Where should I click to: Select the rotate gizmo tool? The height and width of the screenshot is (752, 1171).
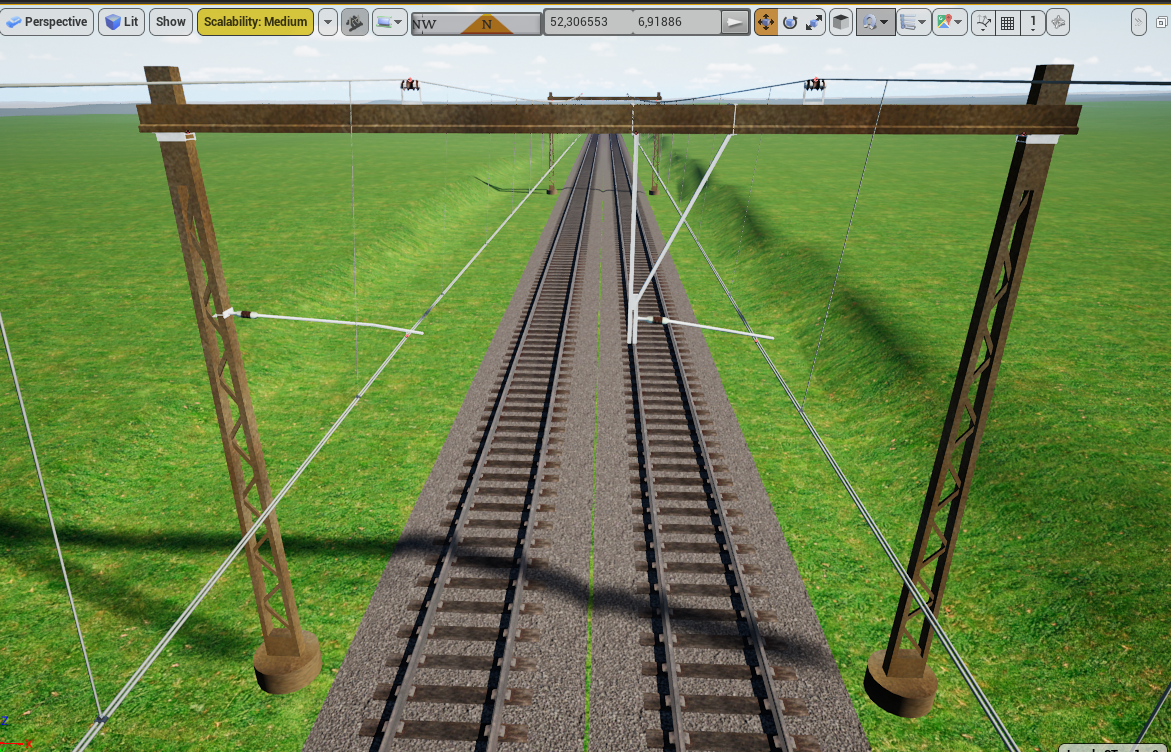pyautogui.click(x=790, y=22)
